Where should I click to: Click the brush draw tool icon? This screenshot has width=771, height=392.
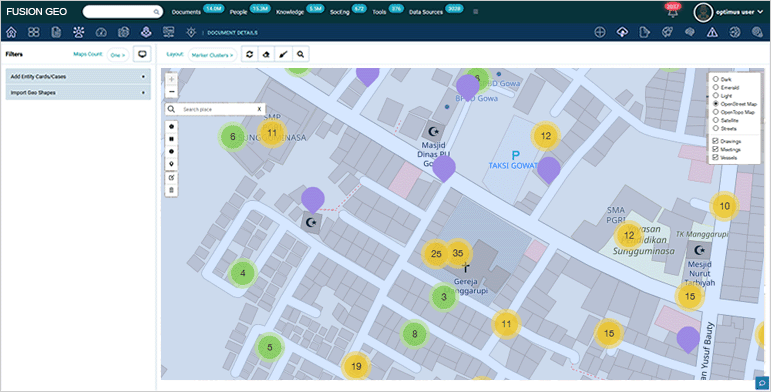[x=283, y=55]
